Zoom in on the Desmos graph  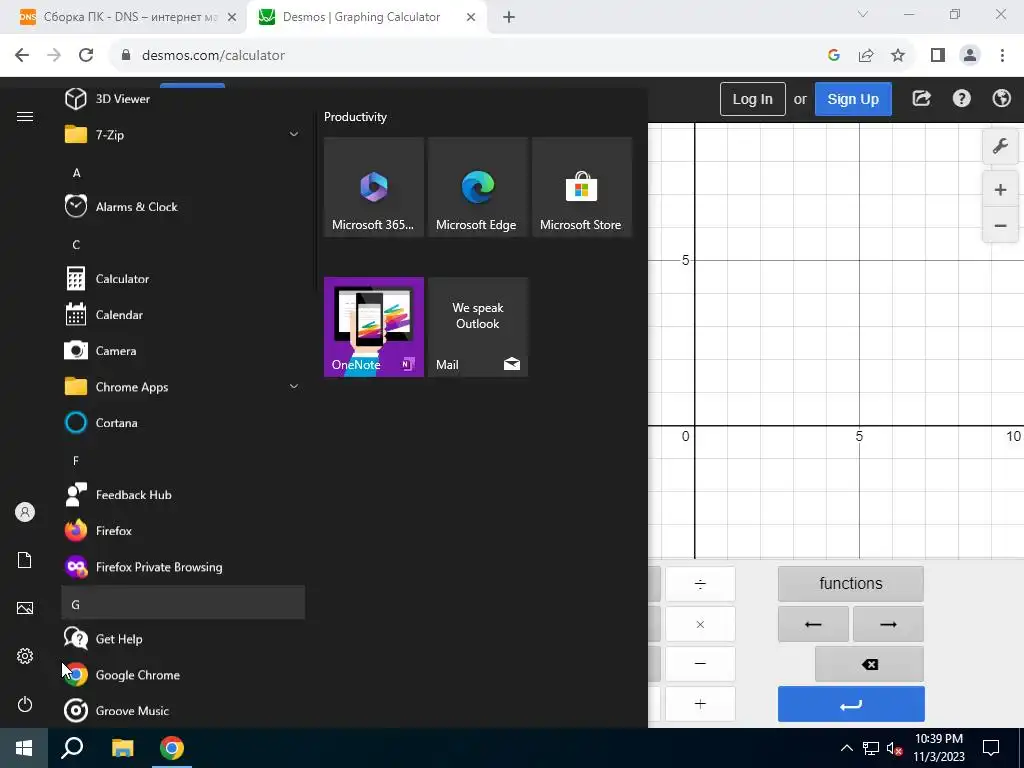pyautogui.click(x=1000, y=190)
